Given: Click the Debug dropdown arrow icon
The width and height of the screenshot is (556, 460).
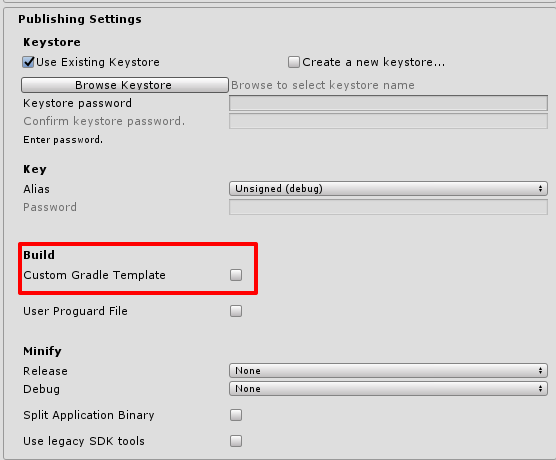Looking at the screenshot, I should coord(540,389).
